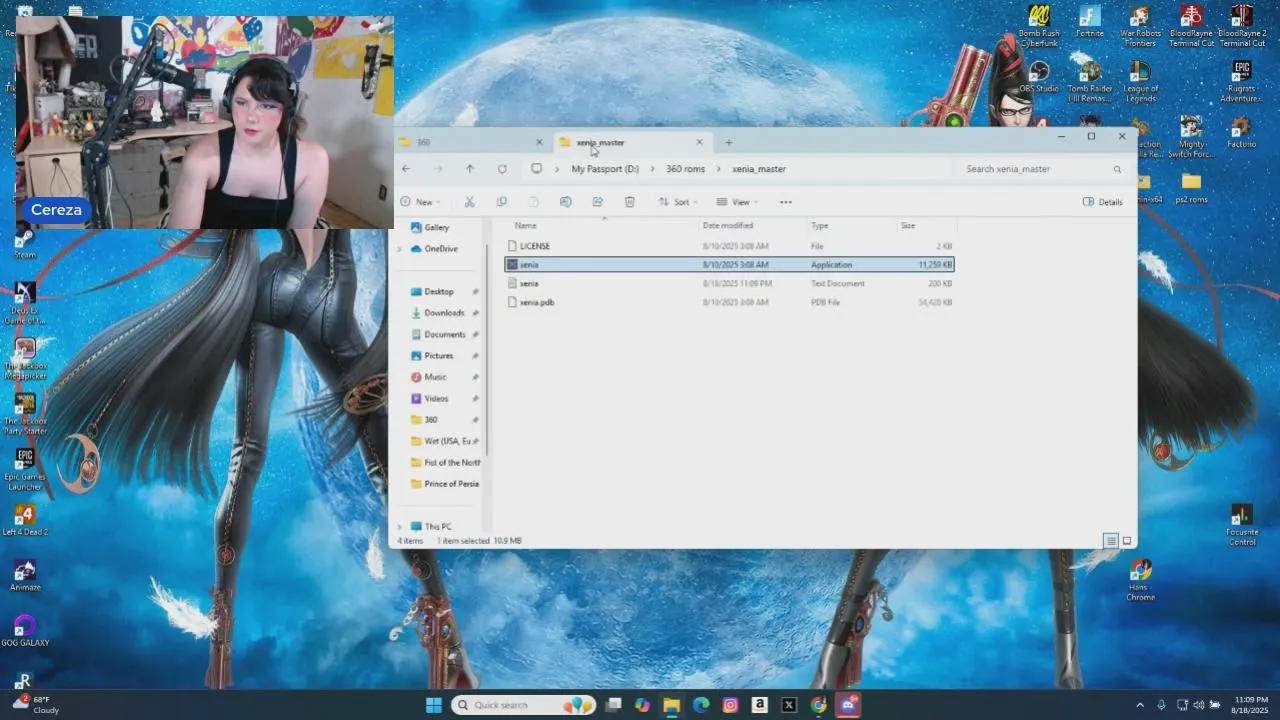Navigate to 360 roms breadcrumb

pos(685,169)
